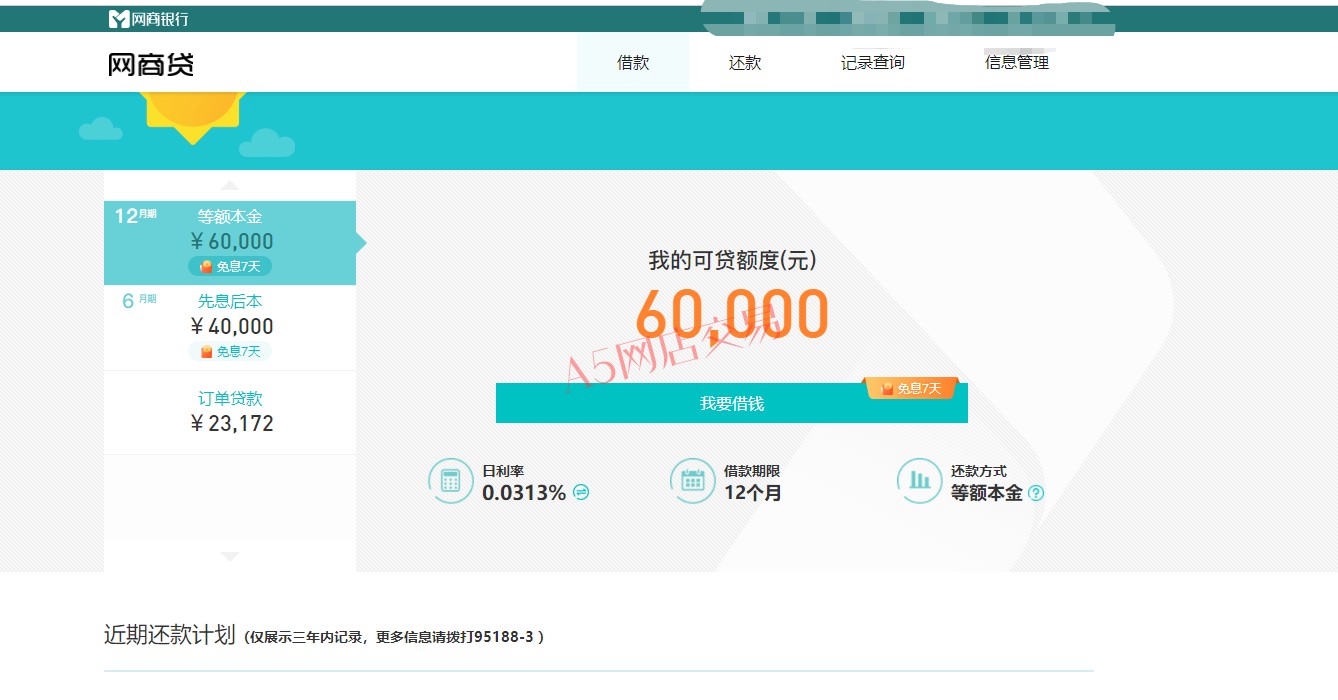Click the down arrow below loan list
This screenshot has width=1338, height=700.
point(230,556)
